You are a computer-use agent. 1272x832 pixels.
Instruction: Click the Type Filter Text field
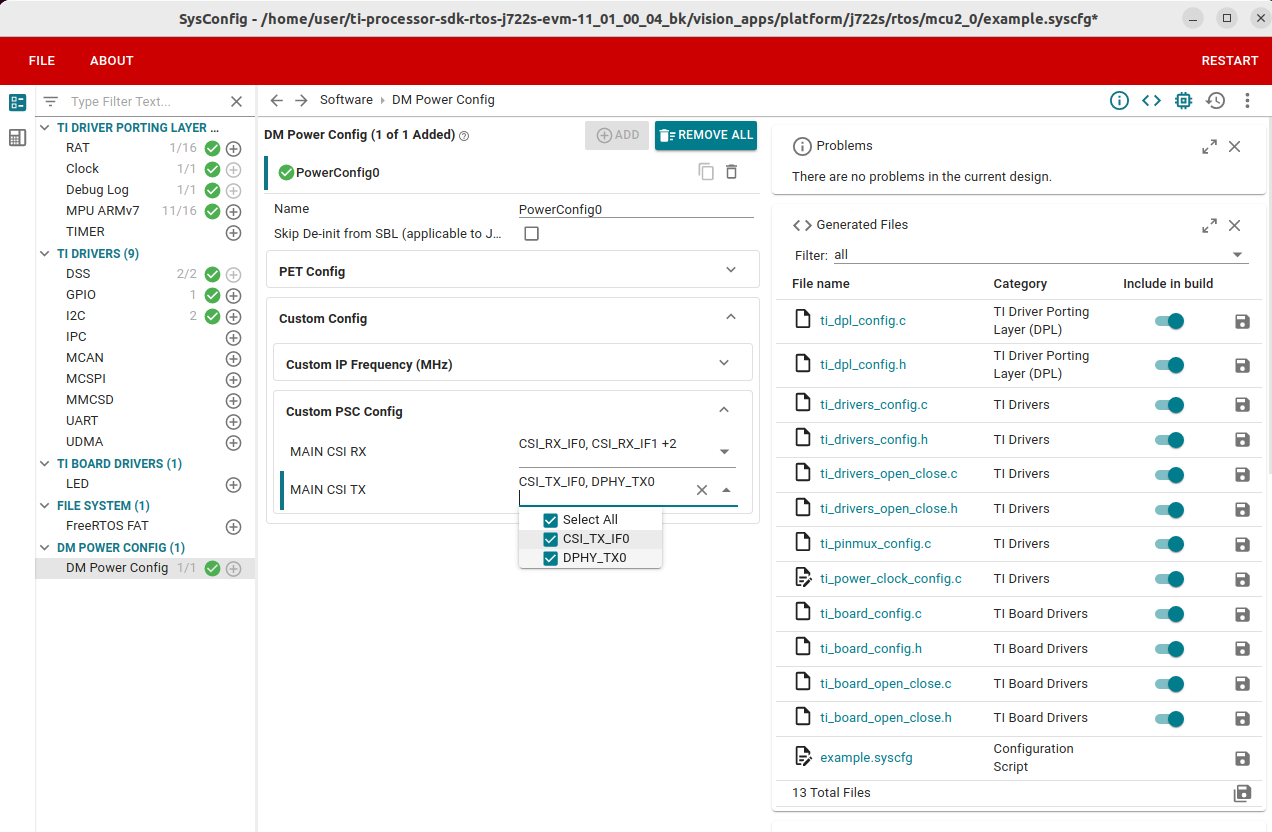pos(147,101)
